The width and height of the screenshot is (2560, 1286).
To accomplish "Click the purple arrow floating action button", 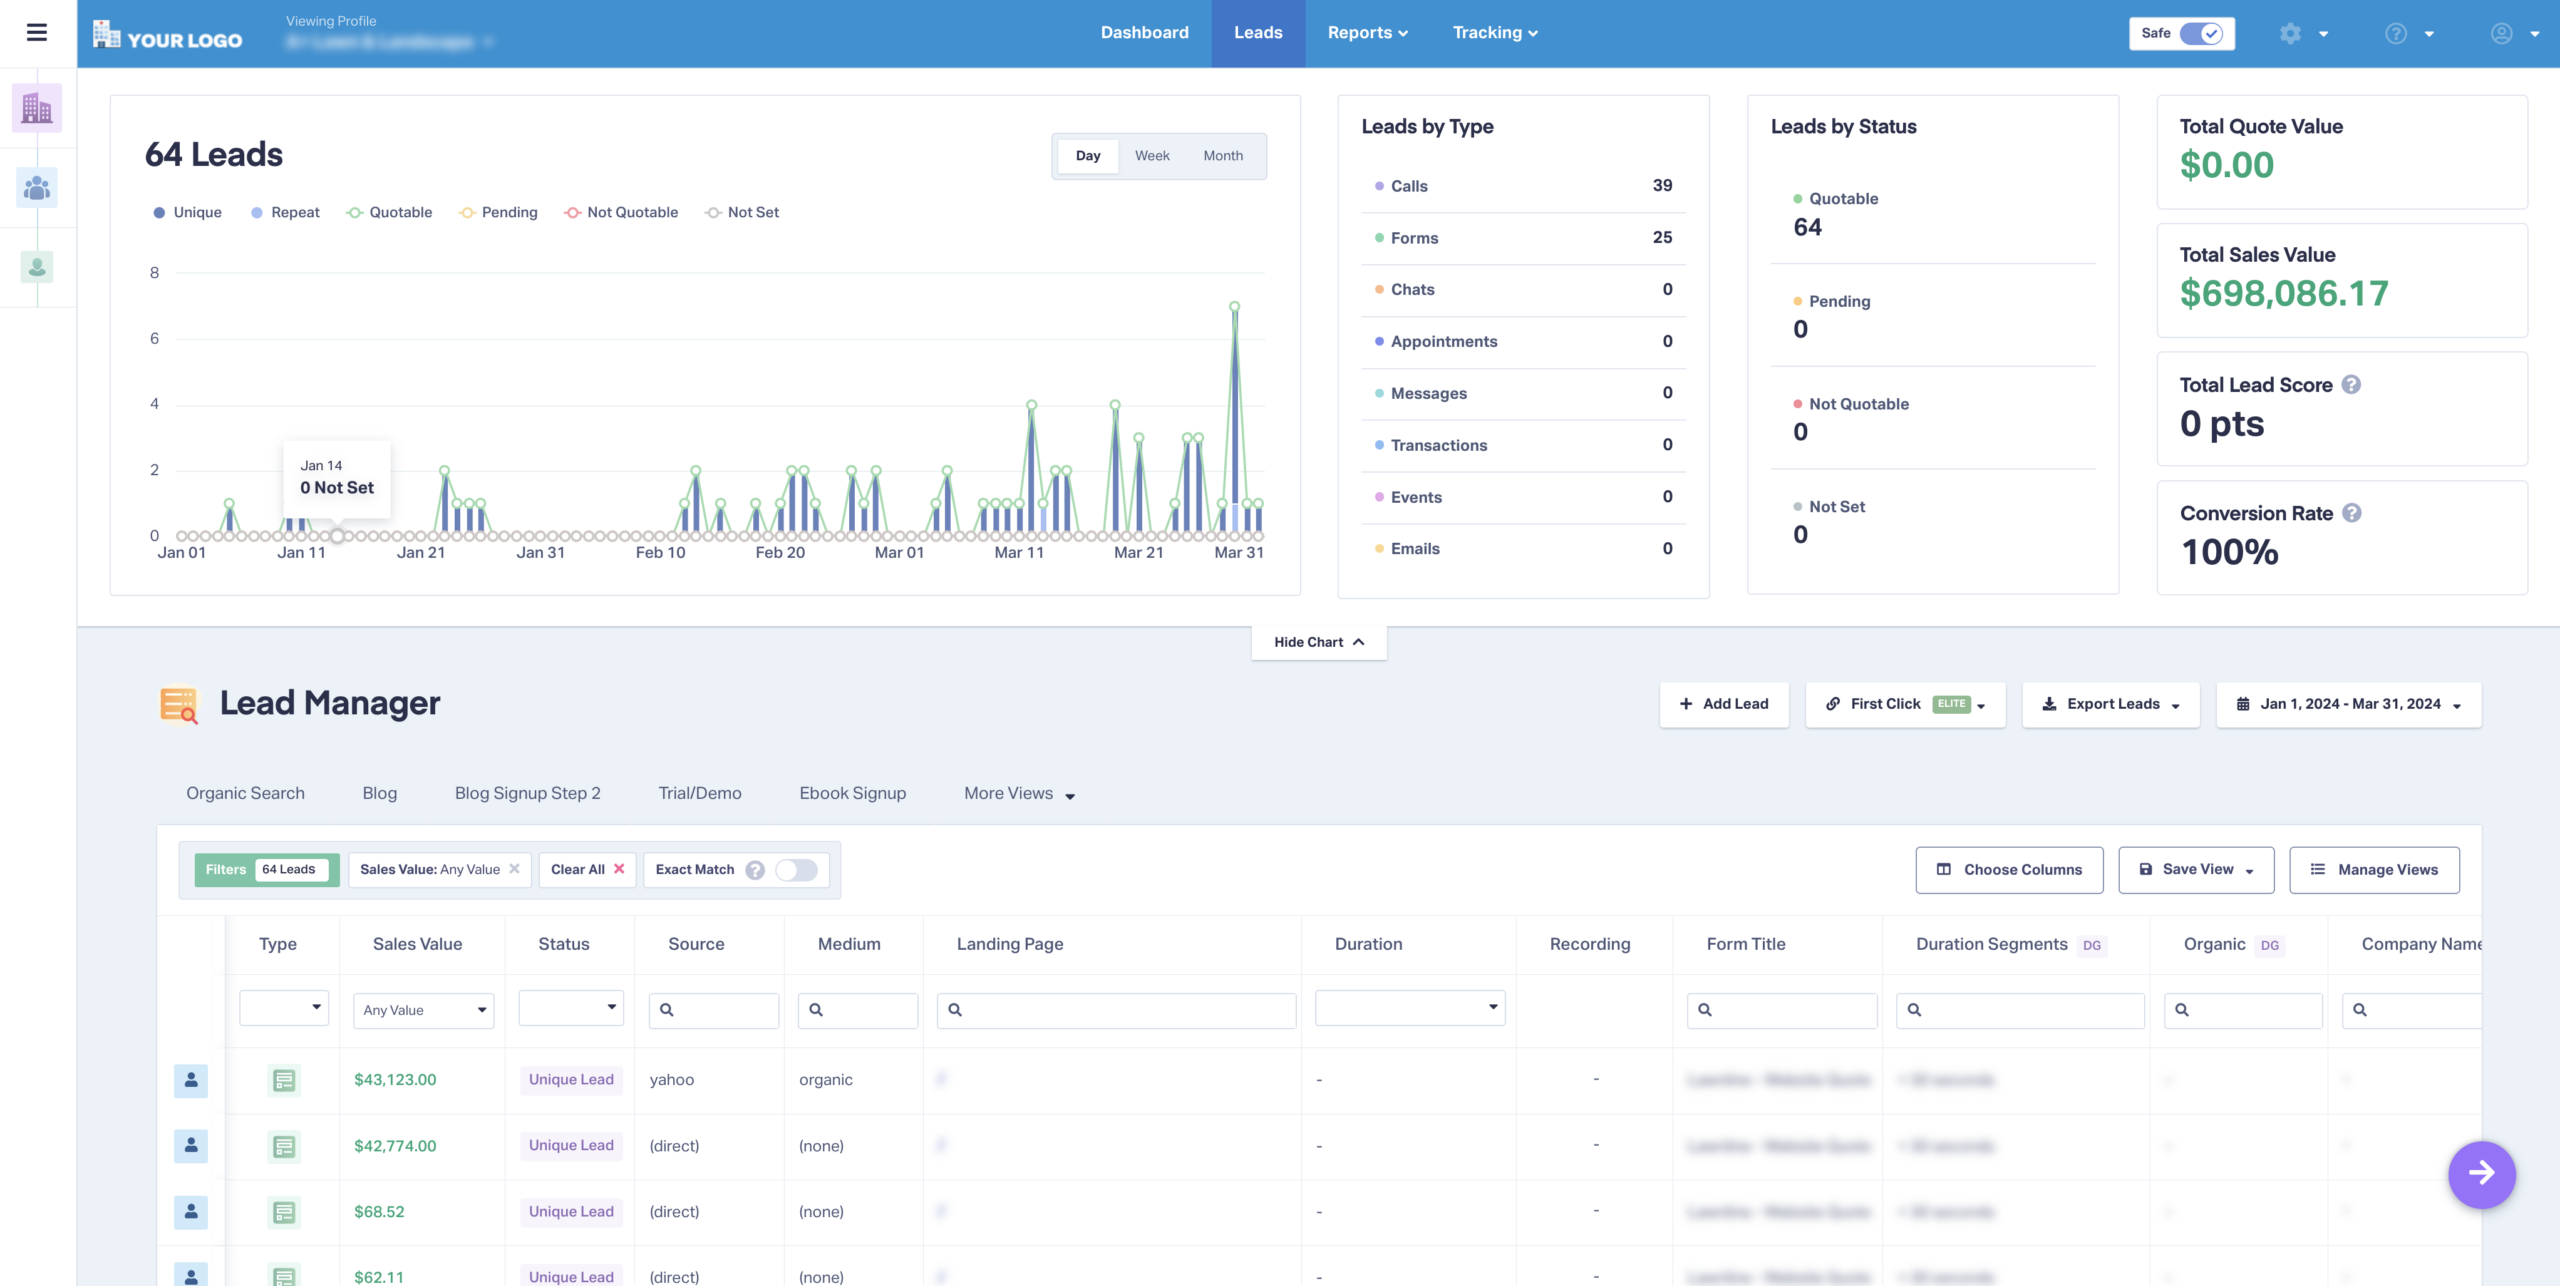I will 2482,1175.
